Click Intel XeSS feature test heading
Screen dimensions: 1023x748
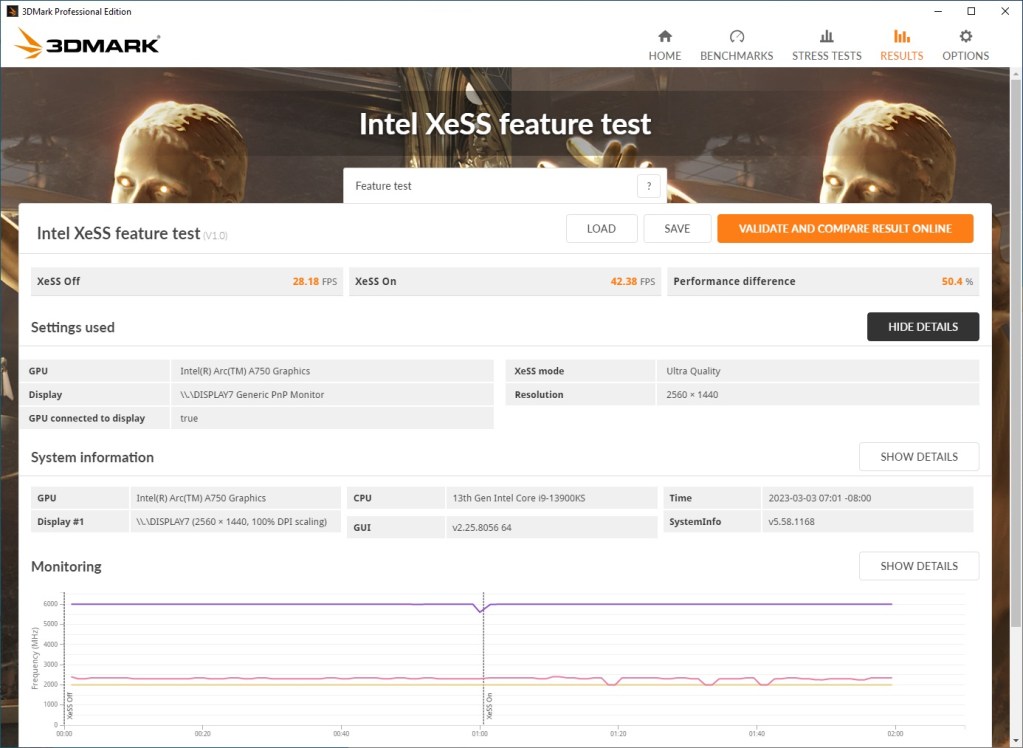(x=118, y=233)
